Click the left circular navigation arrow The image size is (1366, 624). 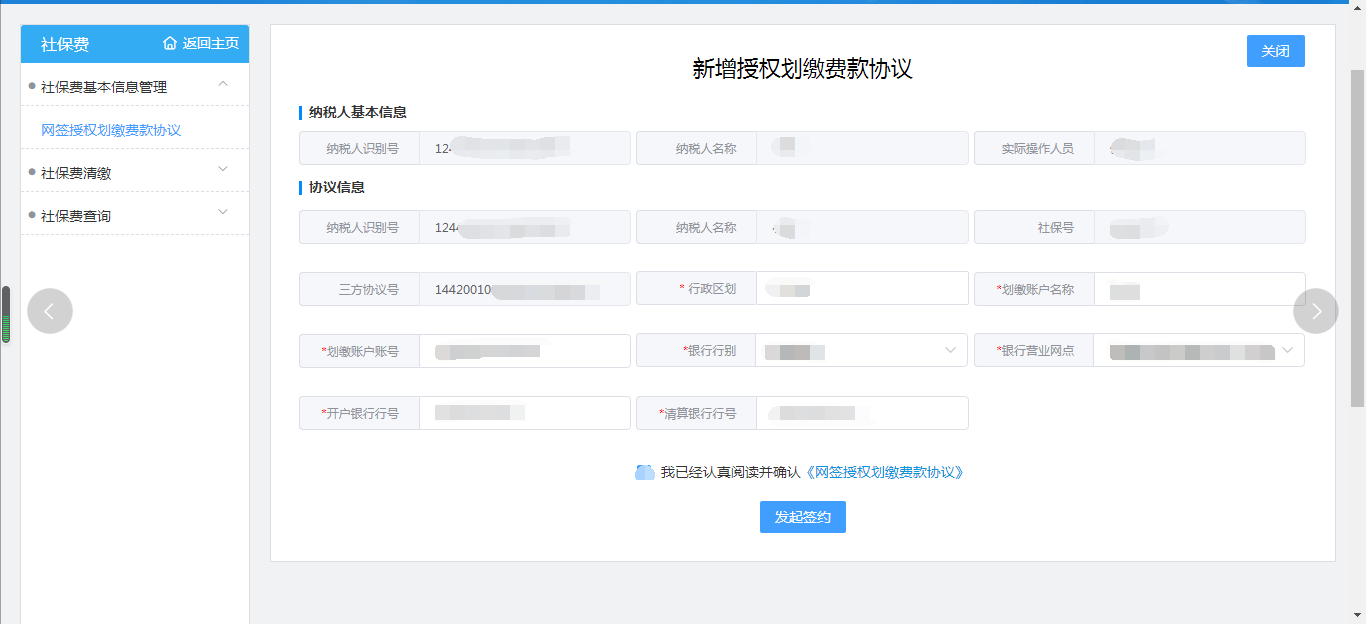(x=50, y=311)
